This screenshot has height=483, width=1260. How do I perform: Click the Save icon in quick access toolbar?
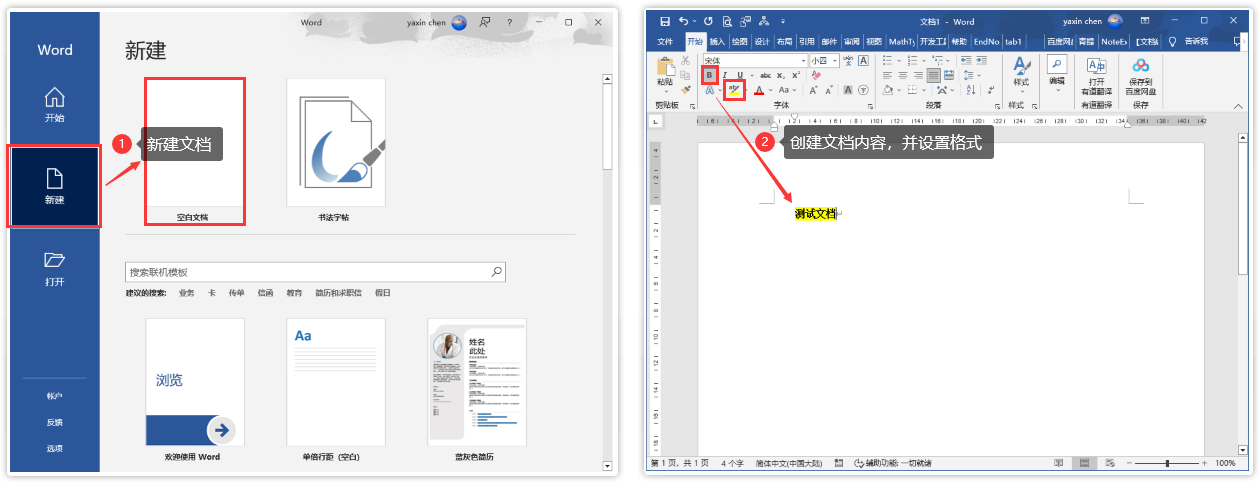(x=665, y=21)
